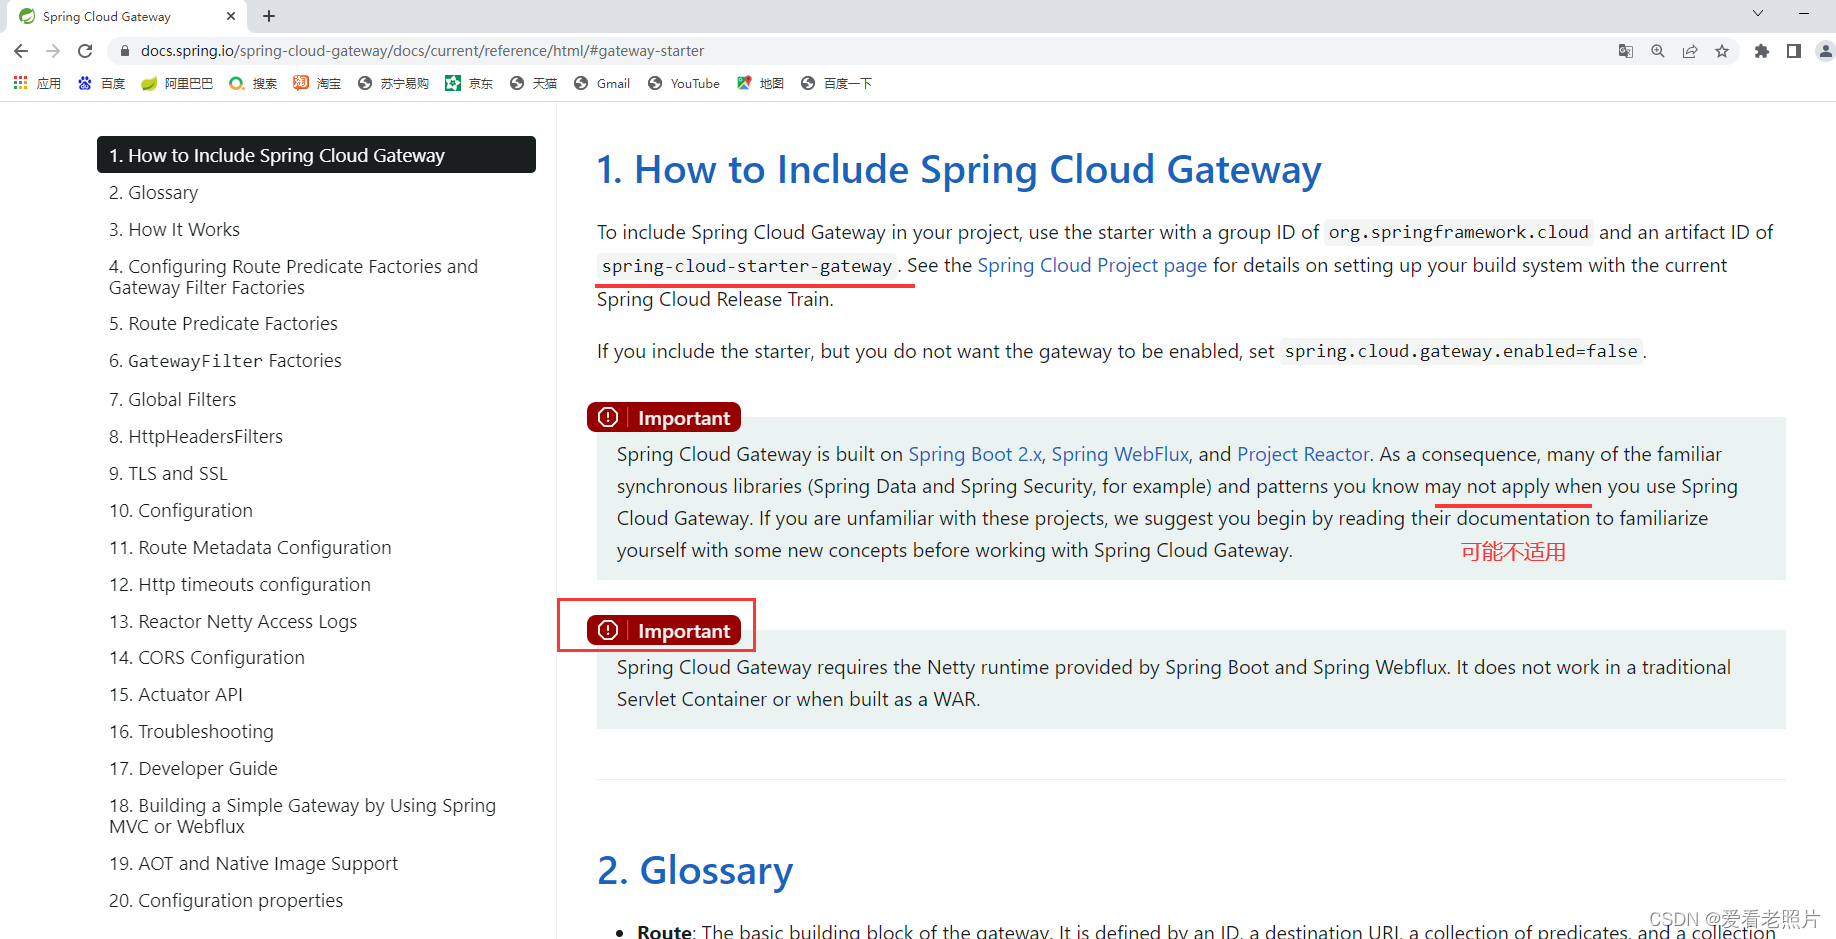This screenshot has width=1836, height=939.
Task: Bookmark this page with the star icon
Action: [x=1722, y=51]
